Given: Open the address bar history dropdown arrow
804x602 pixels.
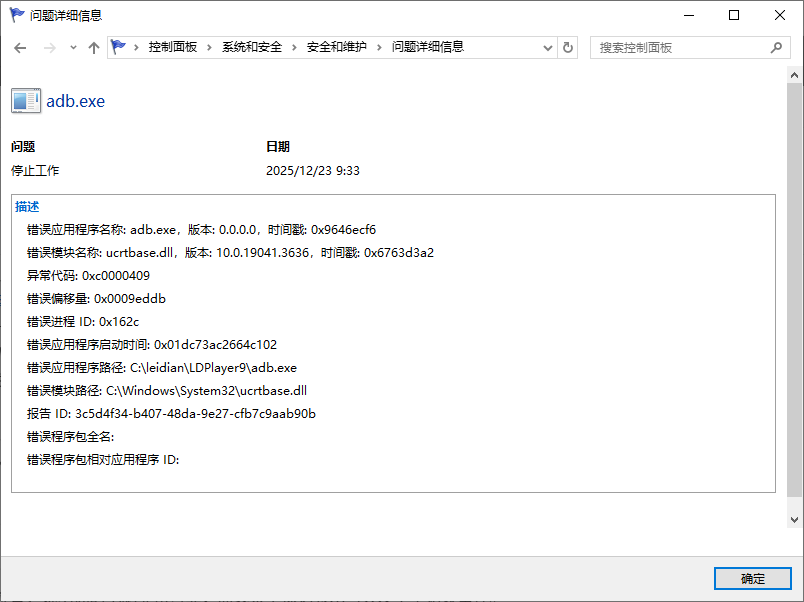Looking at the screenshot, I should pyautogui.click(x=546, y=47).
